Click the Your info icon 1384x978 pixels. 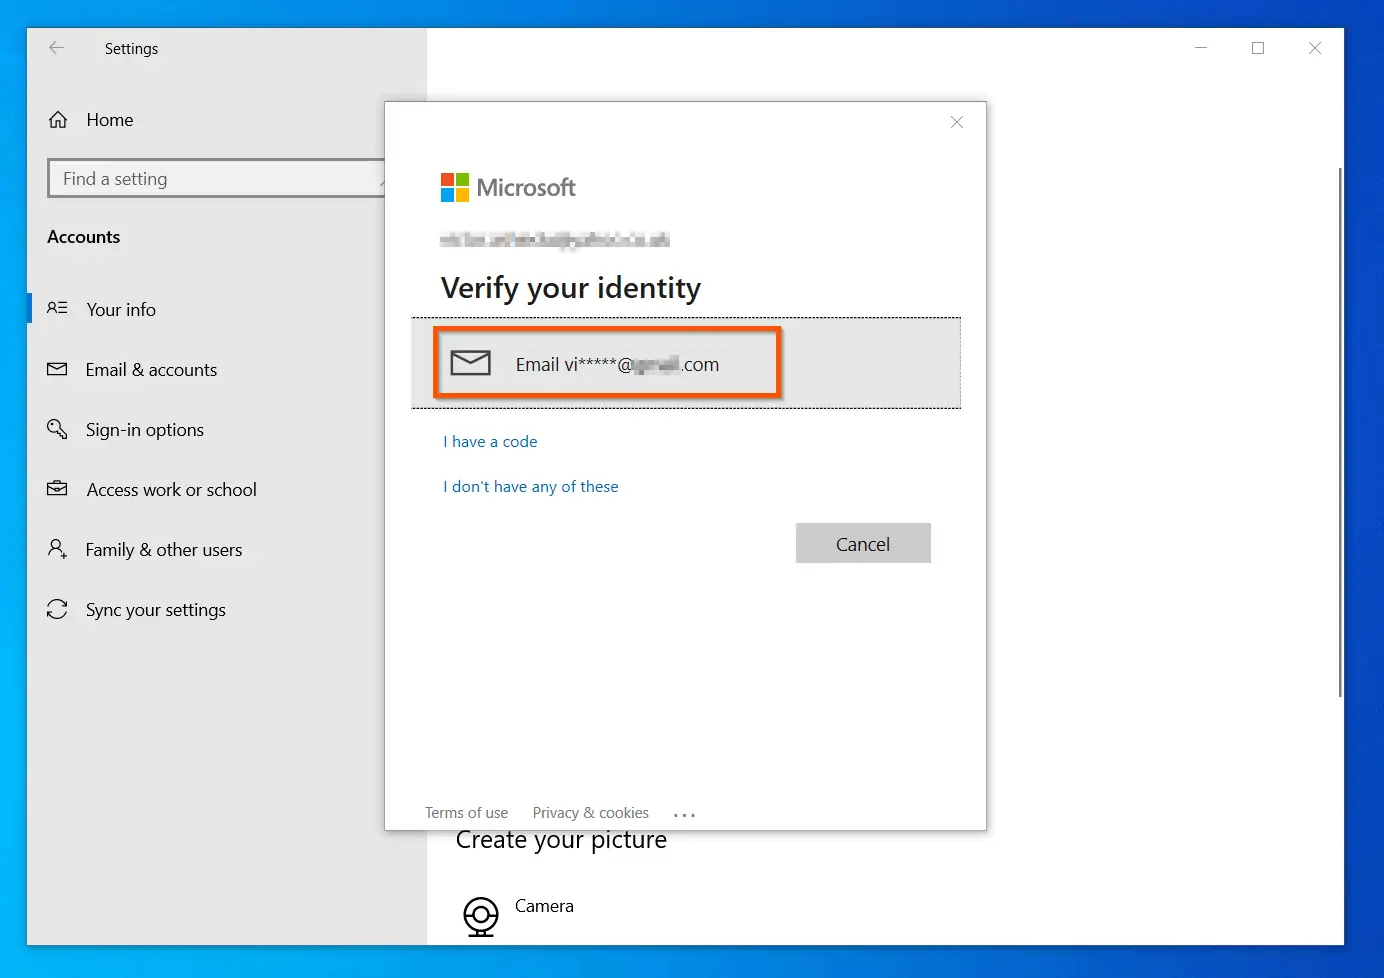(x=58, y=309)
